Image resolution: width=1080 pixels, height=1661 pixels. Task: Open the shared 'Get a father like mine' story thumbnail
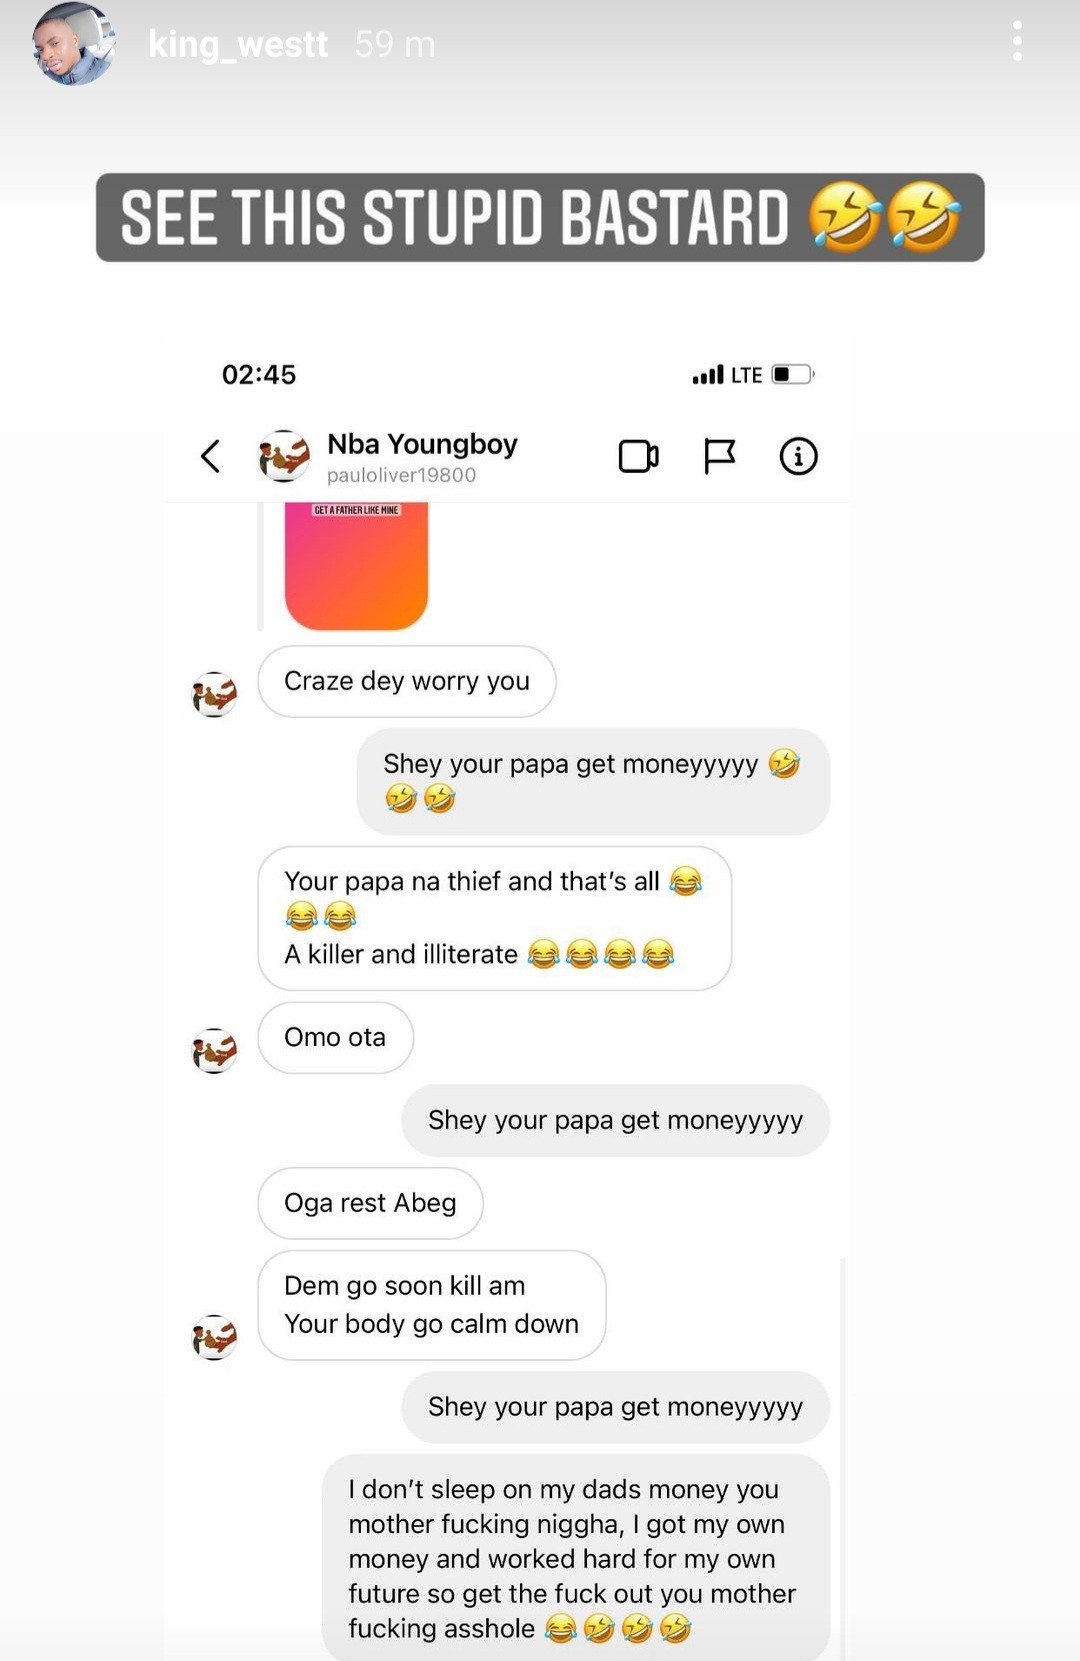coord(356,566)
